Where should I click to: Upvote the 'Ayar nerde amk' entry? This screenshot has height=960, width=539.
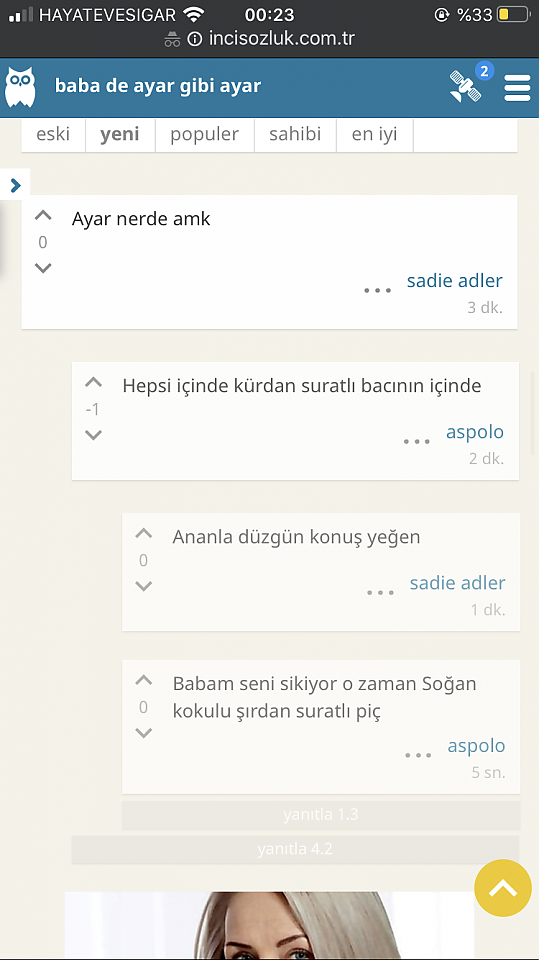coord(42,216)
